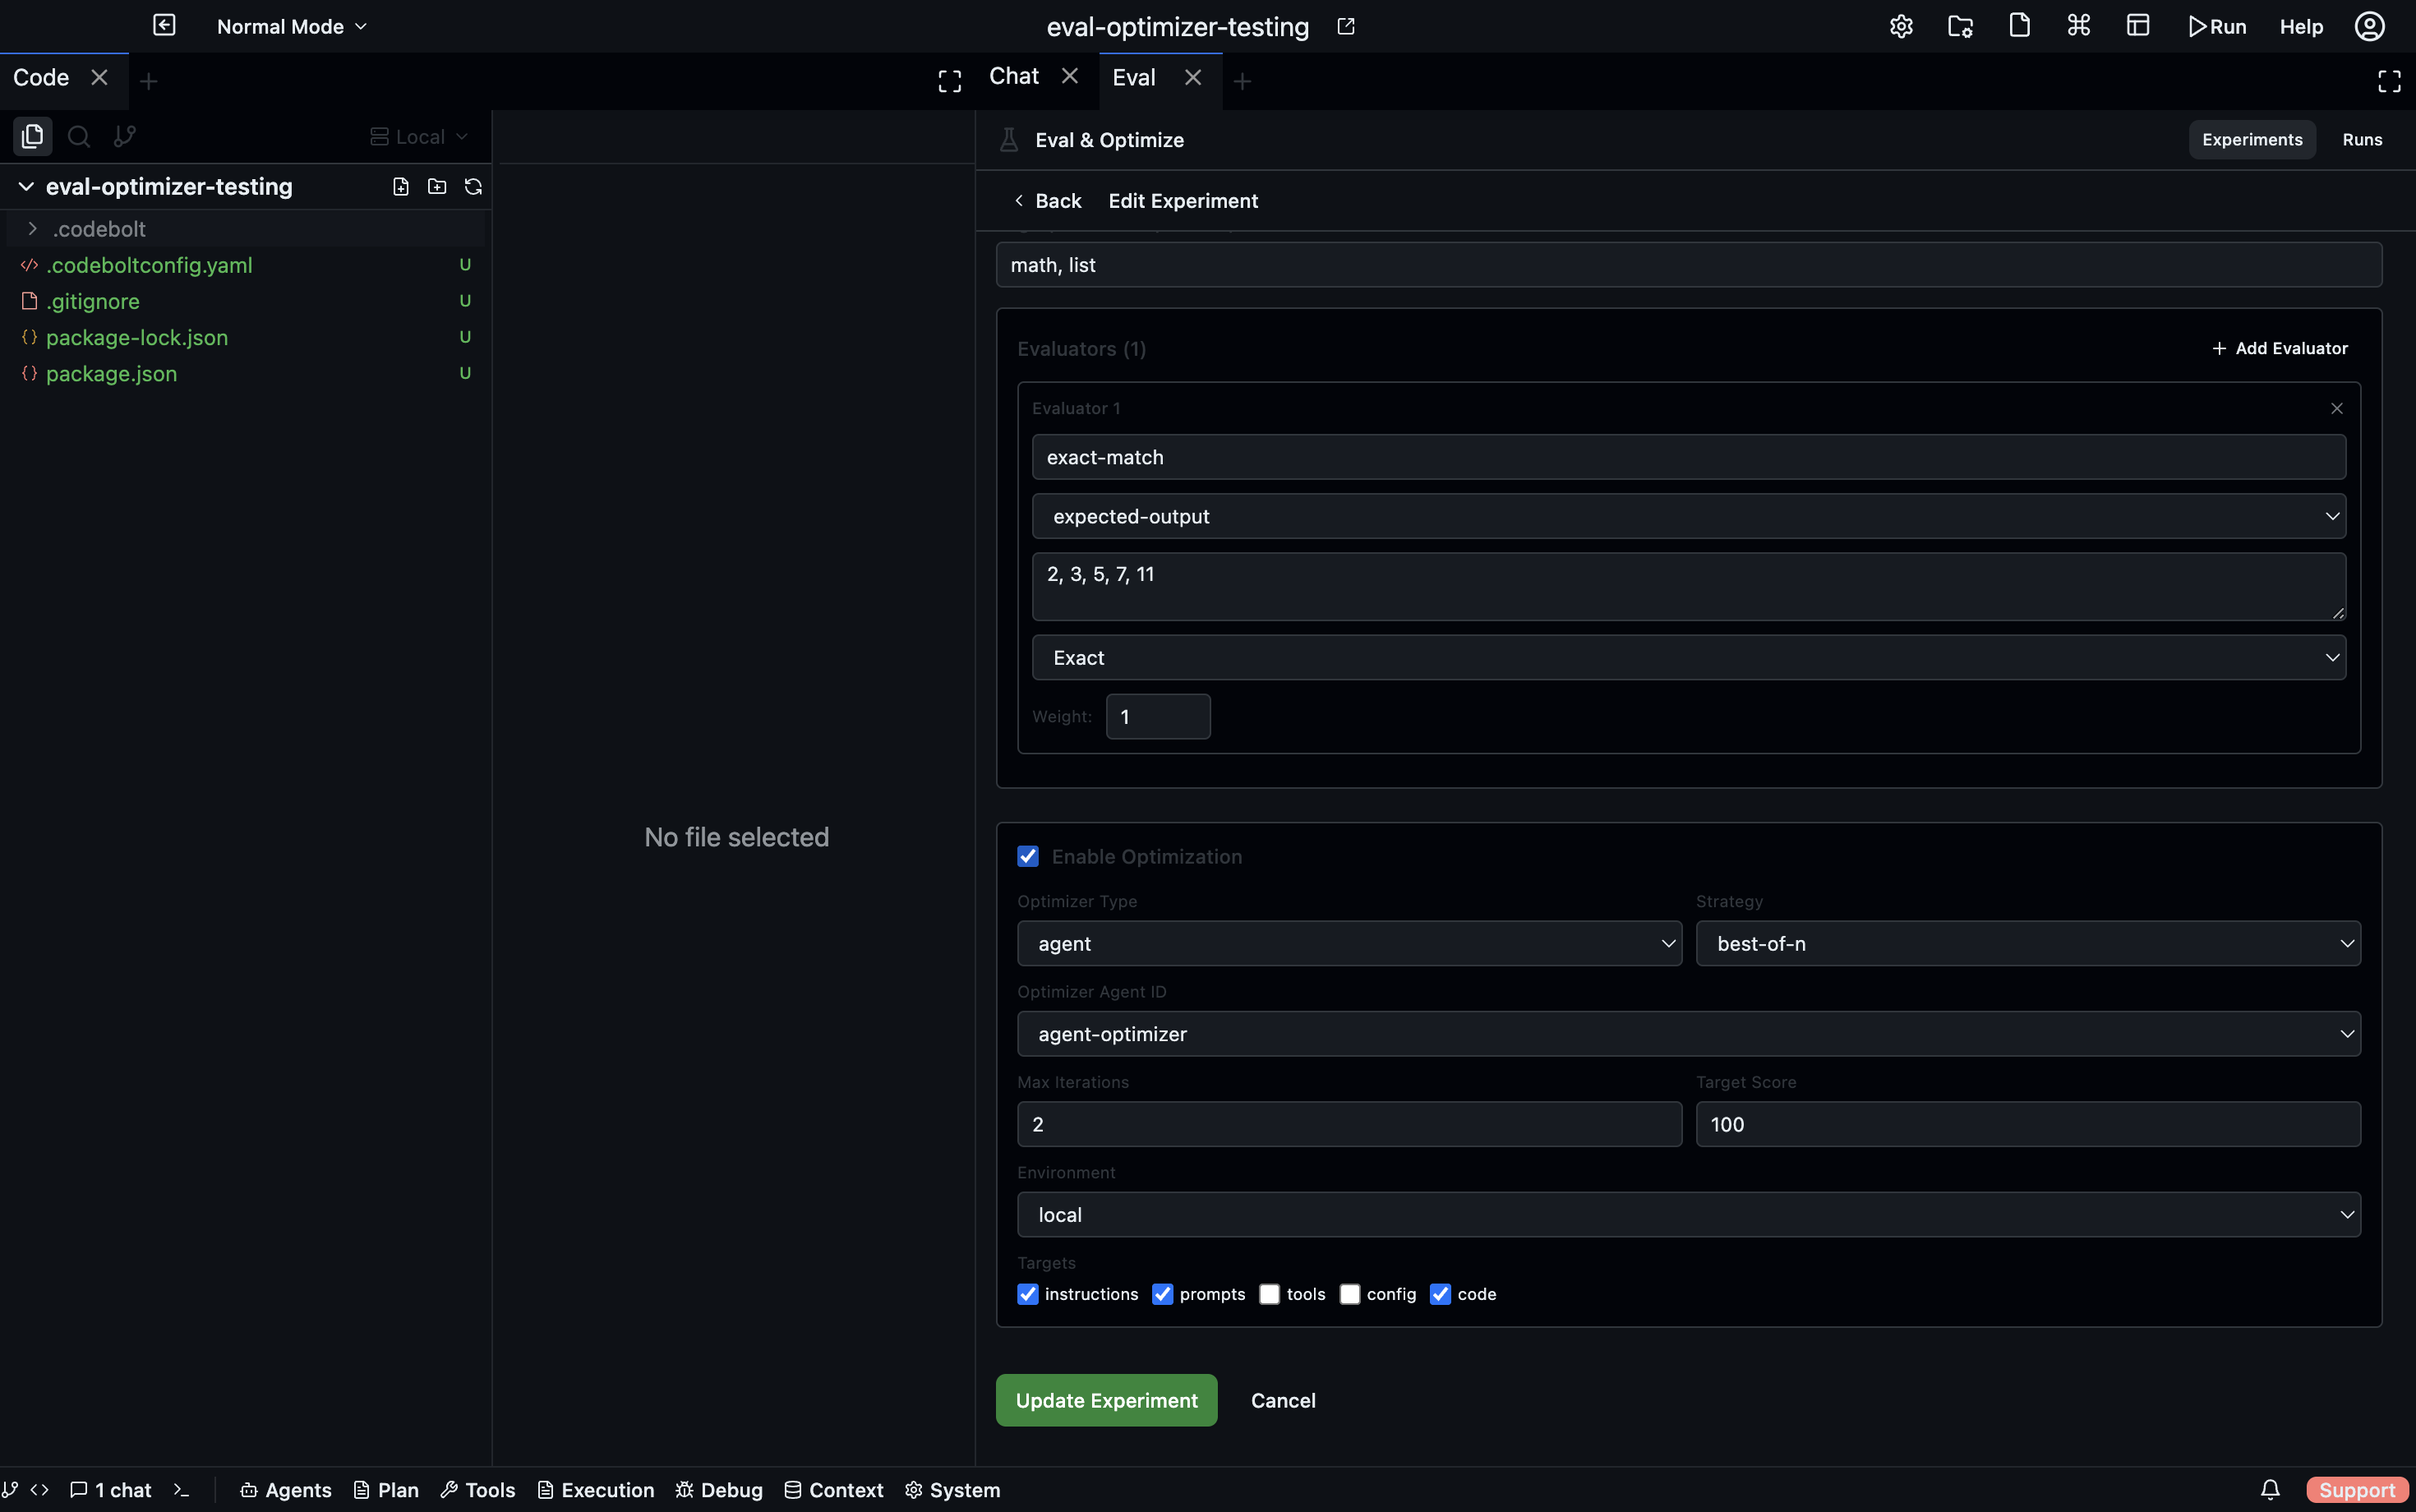Open the Strategy best-of-n dropdown
This screenshot has height=1512, width=2416.
tap(2027, 943)
